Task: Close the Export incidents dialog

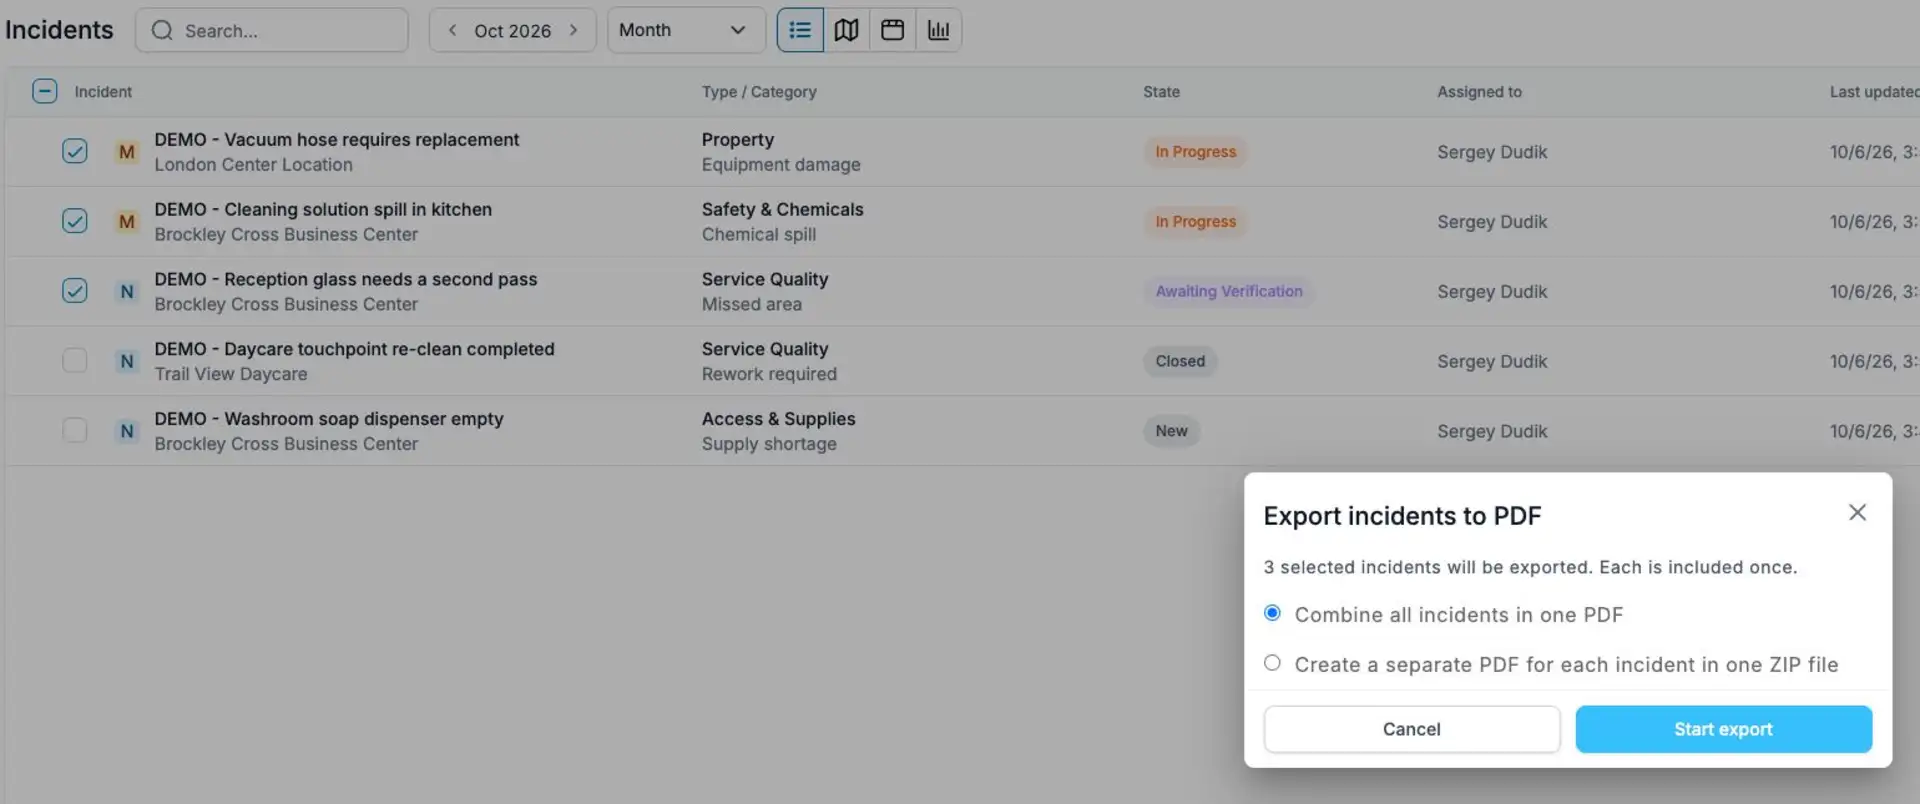Action: point(1857,512)
